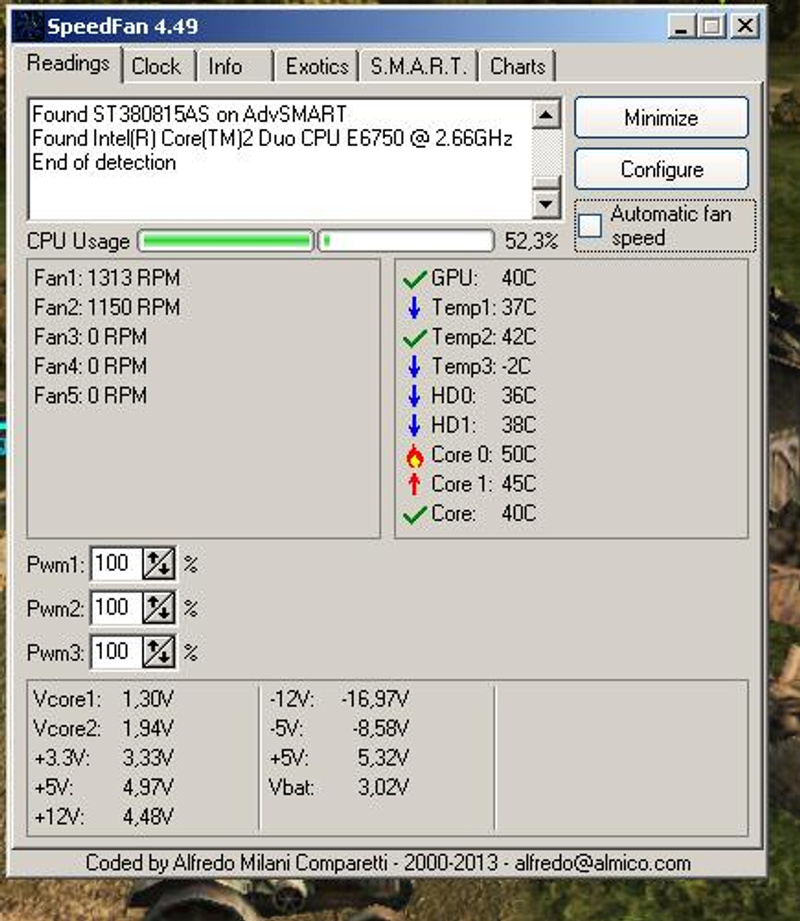Open the Charts tab

point(517,67)
